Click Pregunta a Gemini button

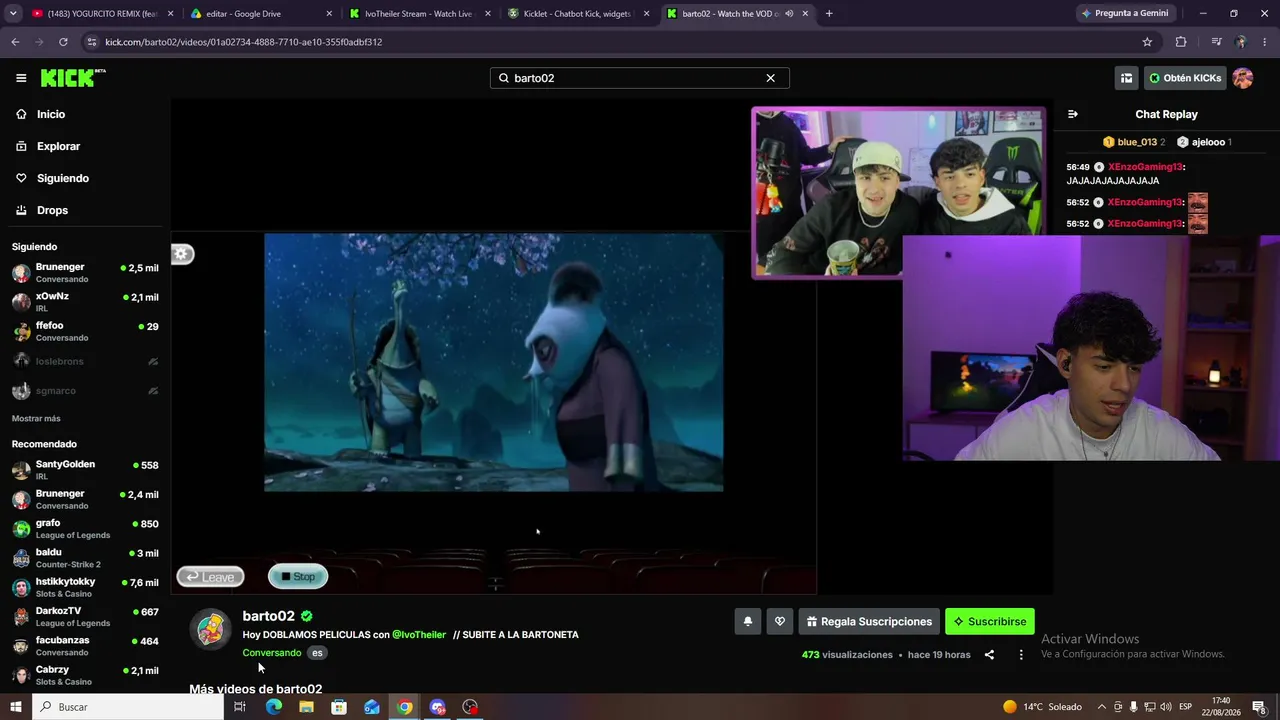coord(1125,14)
